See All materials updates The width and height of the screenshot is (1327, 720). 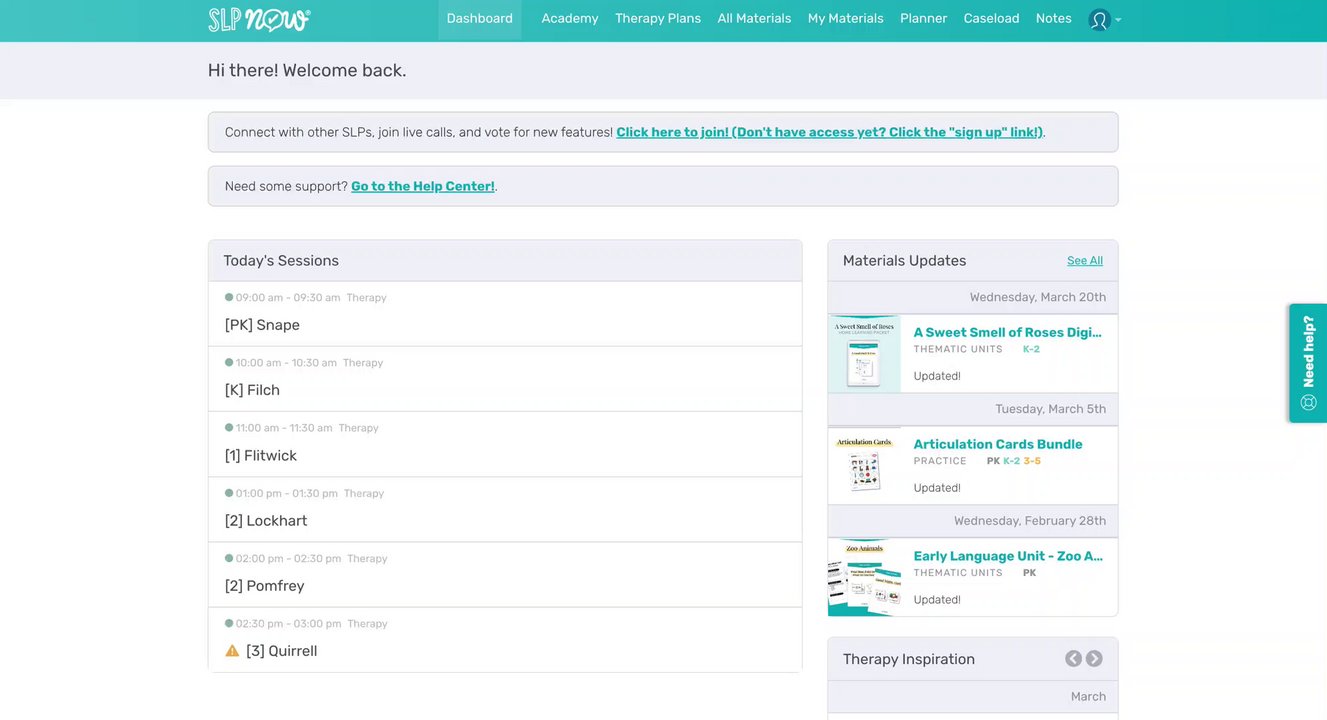(x=1085, y=261)
